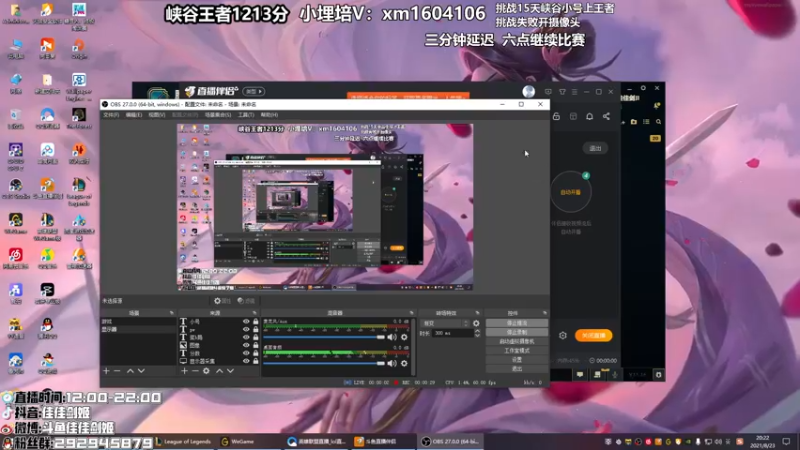
Task: Adjust 桌面音频 volume slider
Action: click(x=324, y=363)
